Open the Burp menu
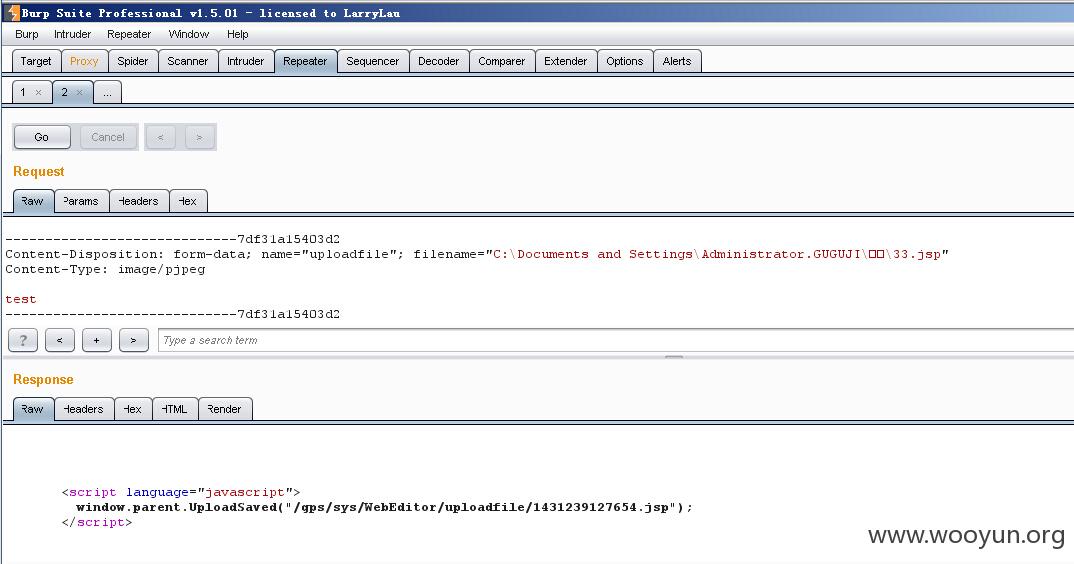Screen dimensions: 1074x564 tap(27, 34)
